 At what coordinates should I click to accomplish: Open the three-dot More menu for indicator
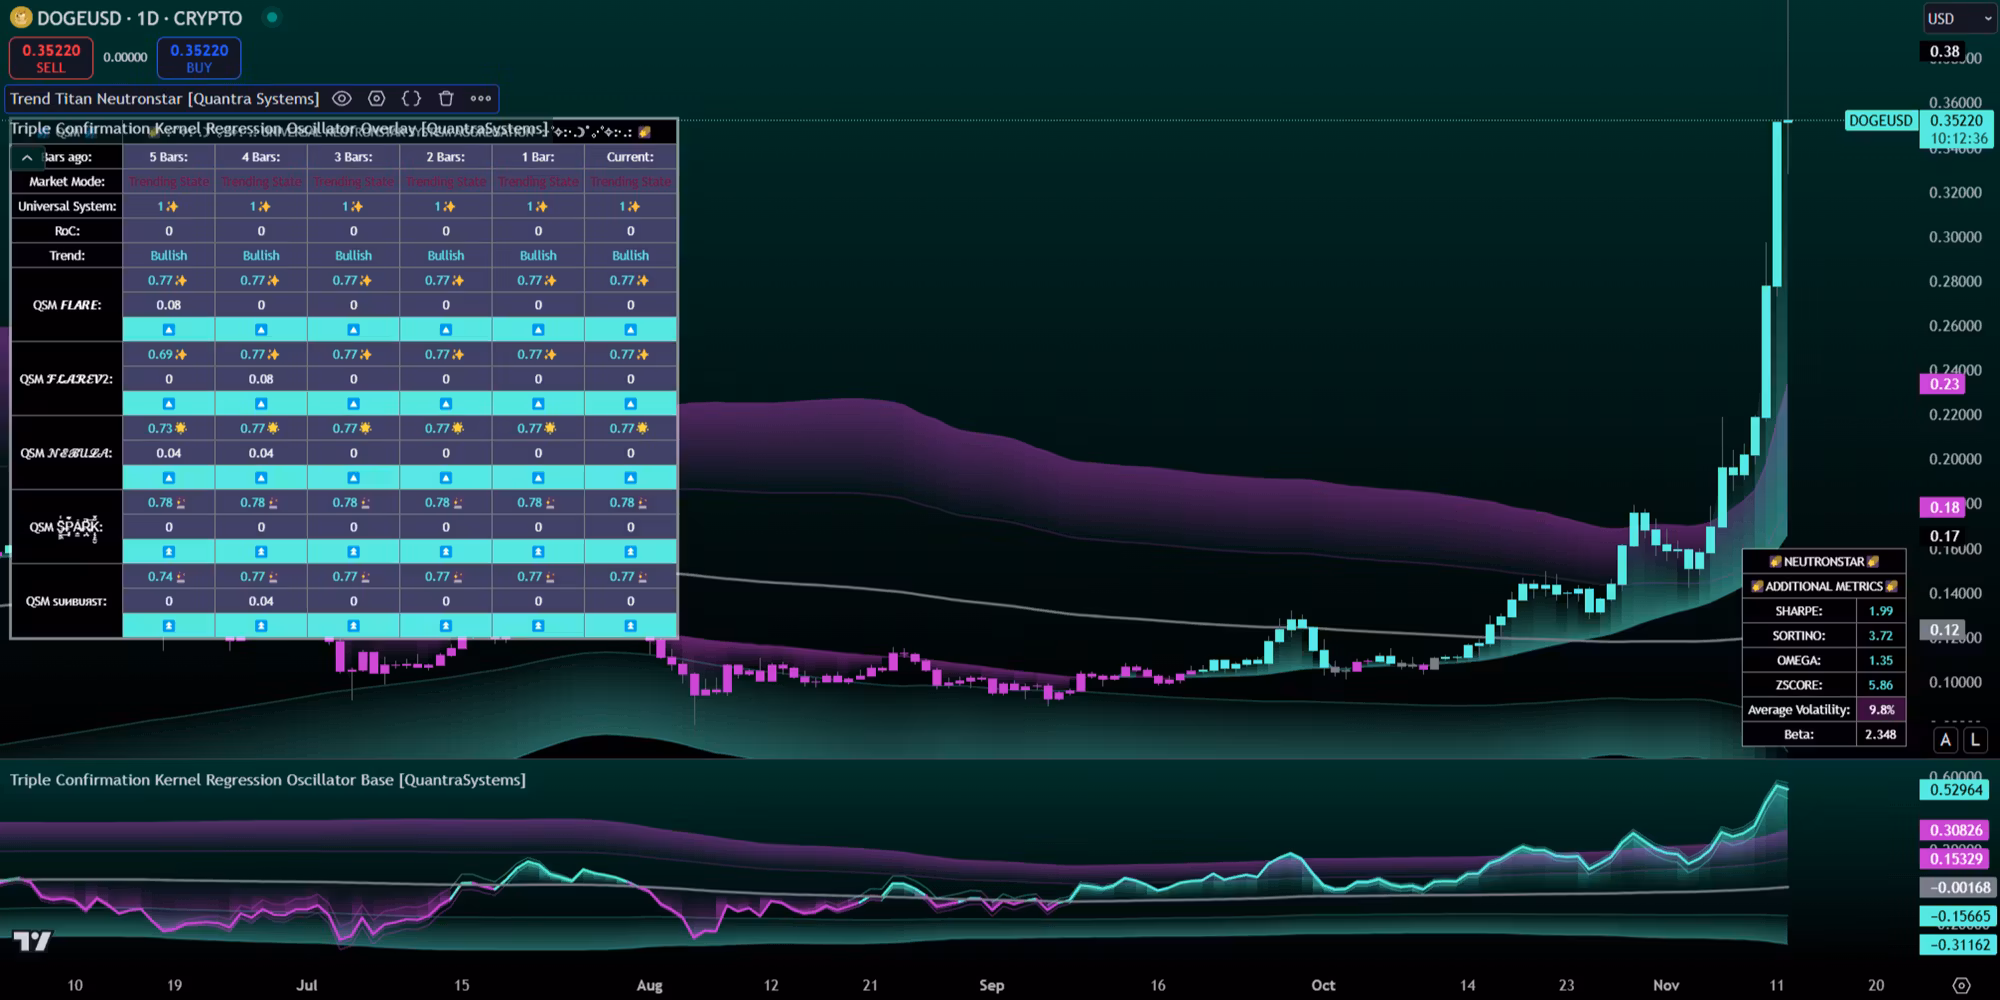481,98
